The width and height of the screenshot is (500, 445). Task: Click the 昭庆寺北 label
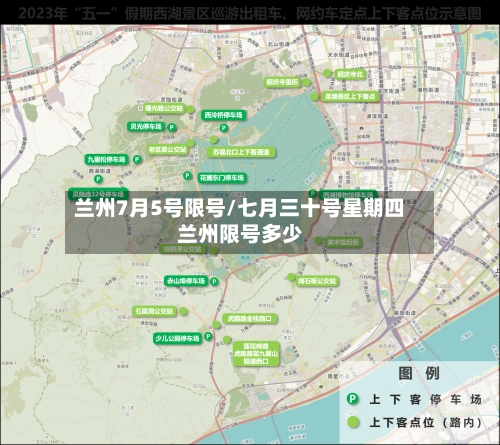pos(350,74)
